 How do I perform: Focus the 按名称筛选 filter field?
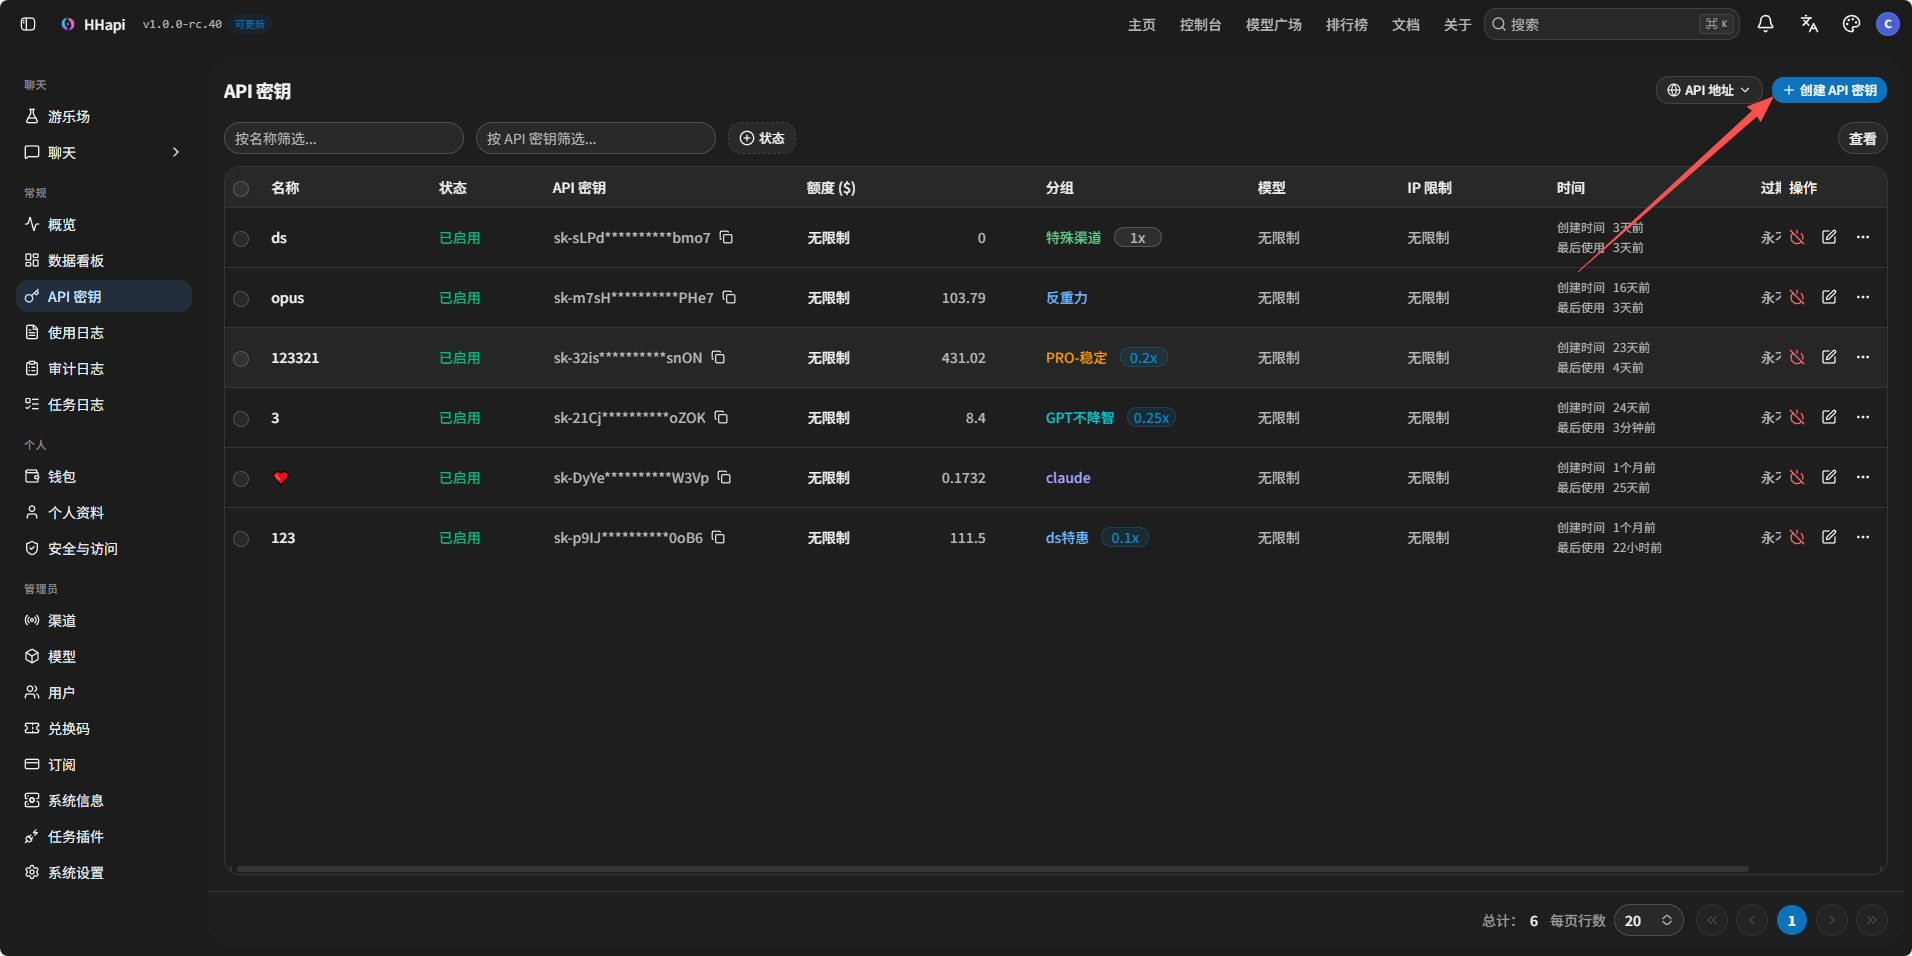pos(344,138)
